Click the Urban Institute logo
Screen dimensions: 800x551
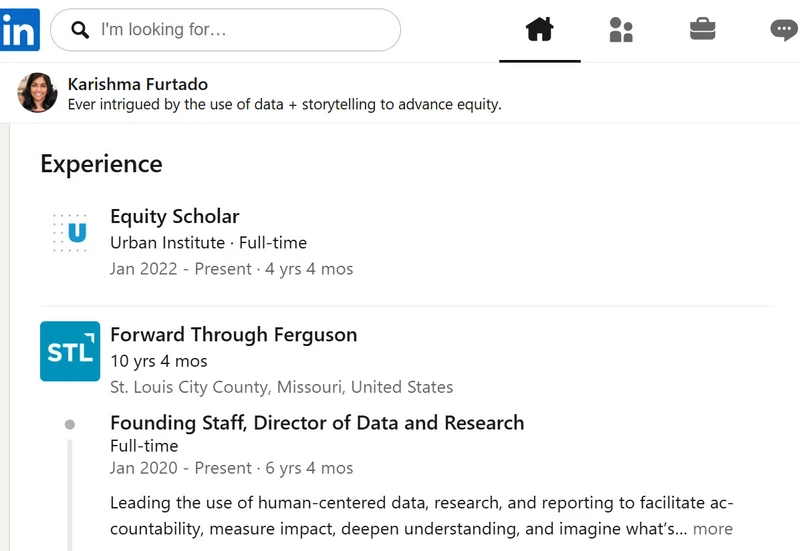click(x=70, y=233)
